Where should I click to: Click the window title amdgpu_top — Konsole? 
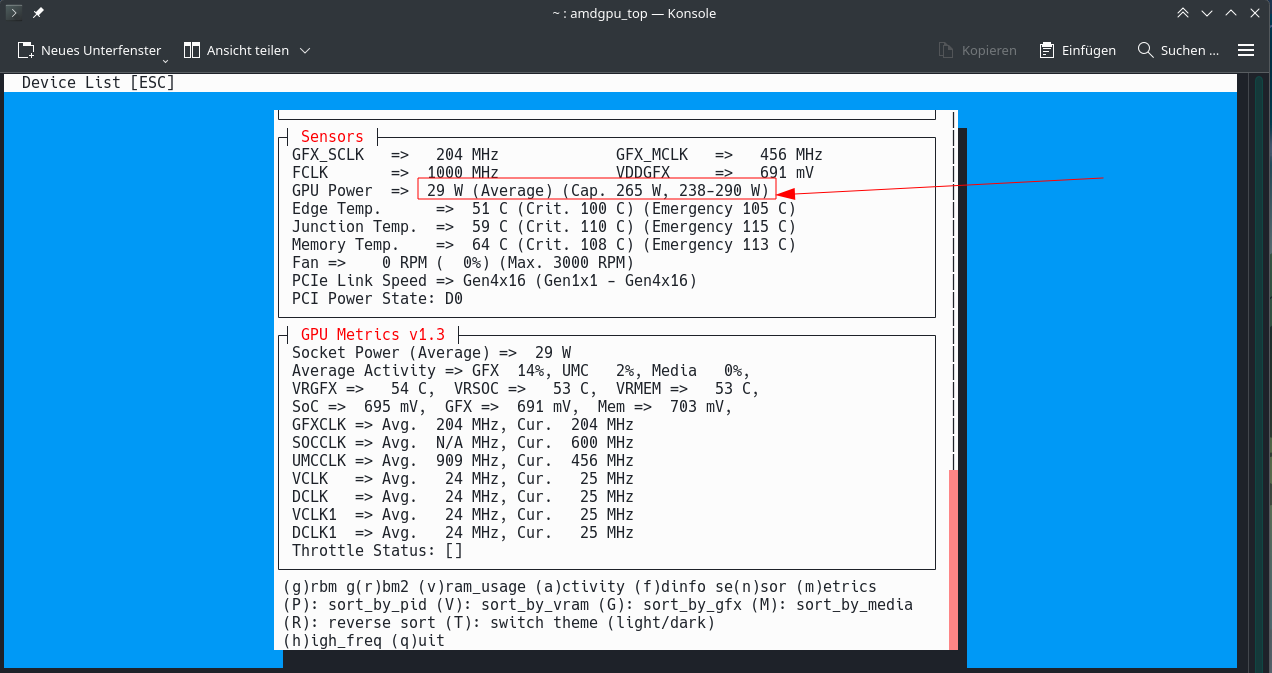click(x=634, y=13)
